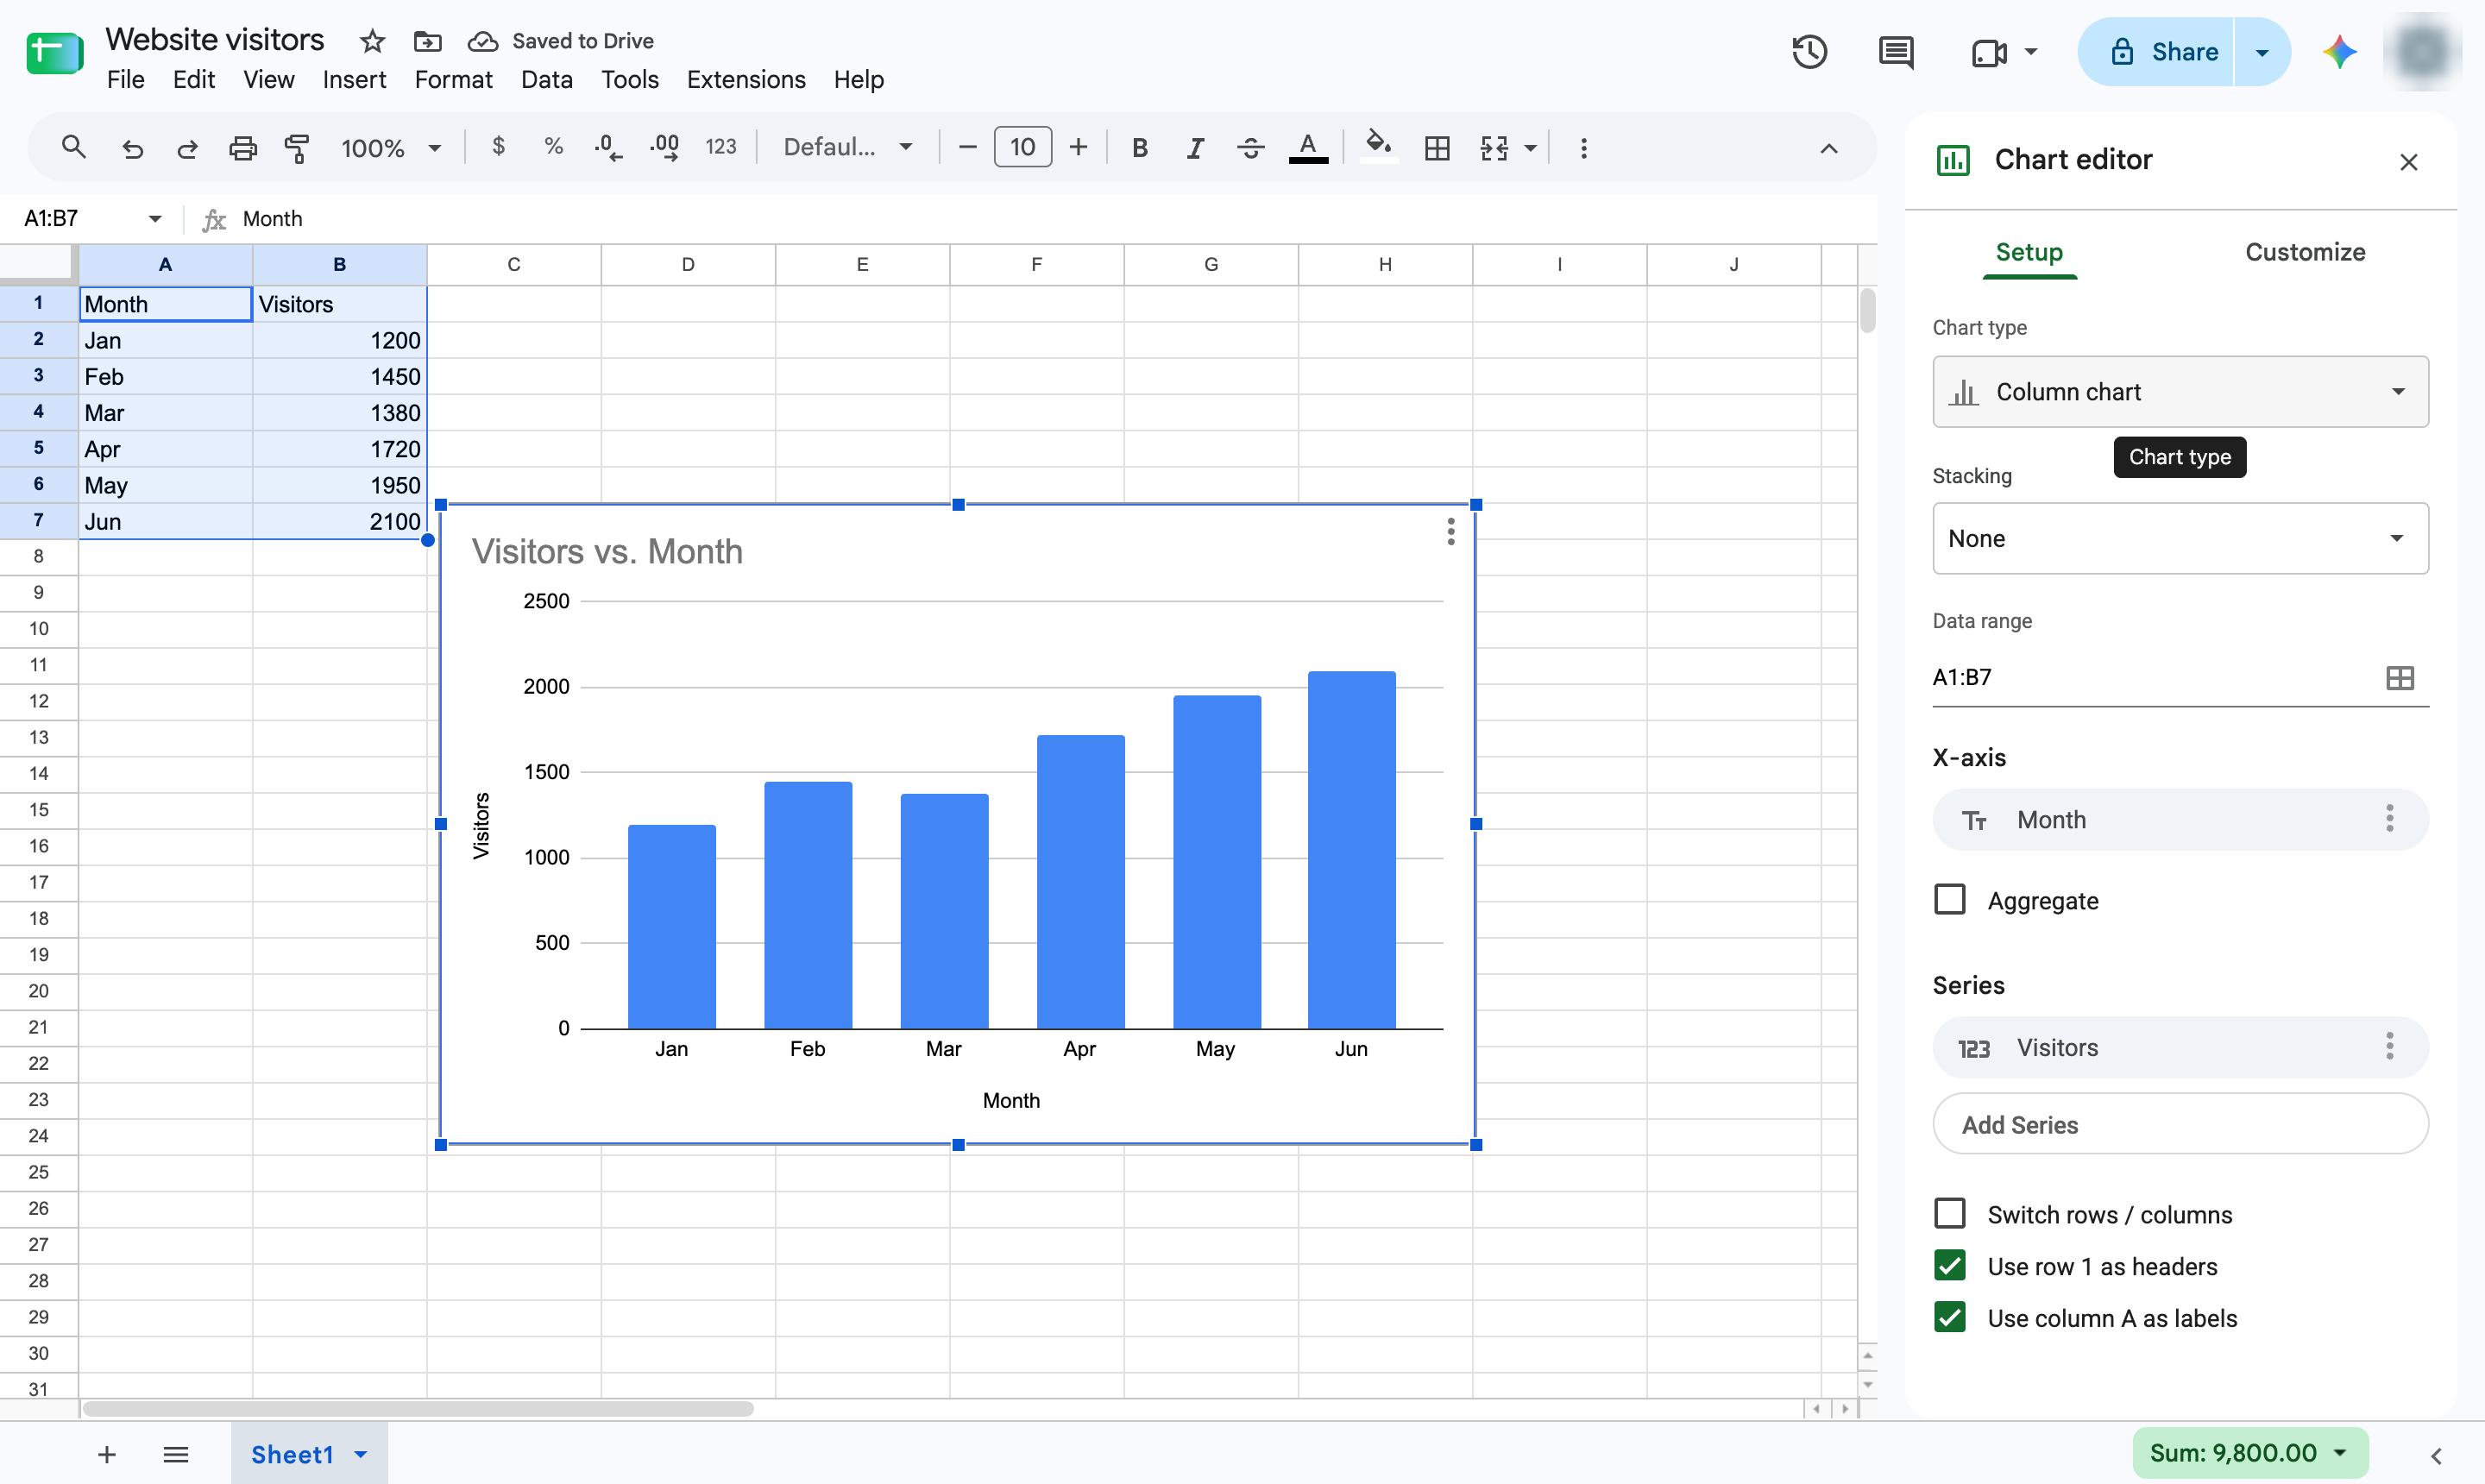Screen dimensions: 2485x1484
Task: Open version history clock icon
Action: coord(1810,52)
